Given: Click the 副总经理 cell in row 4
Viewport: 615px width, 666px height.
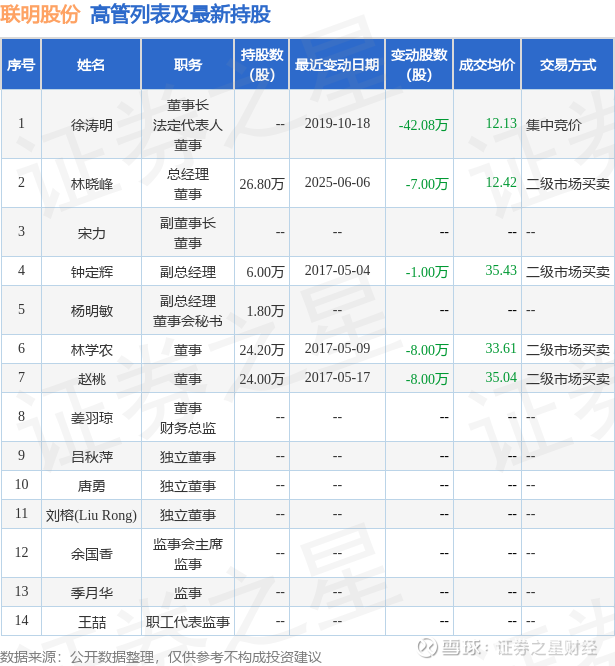Looking at the screenshot, I should (x=188, y=272).
